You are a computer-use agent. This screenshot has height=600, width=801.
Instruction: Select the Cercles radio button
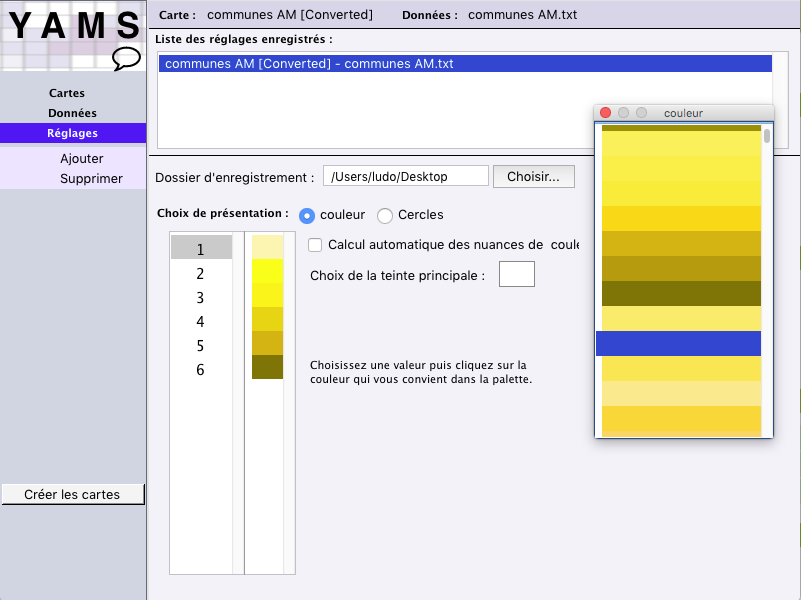click(x=384, y=215)
